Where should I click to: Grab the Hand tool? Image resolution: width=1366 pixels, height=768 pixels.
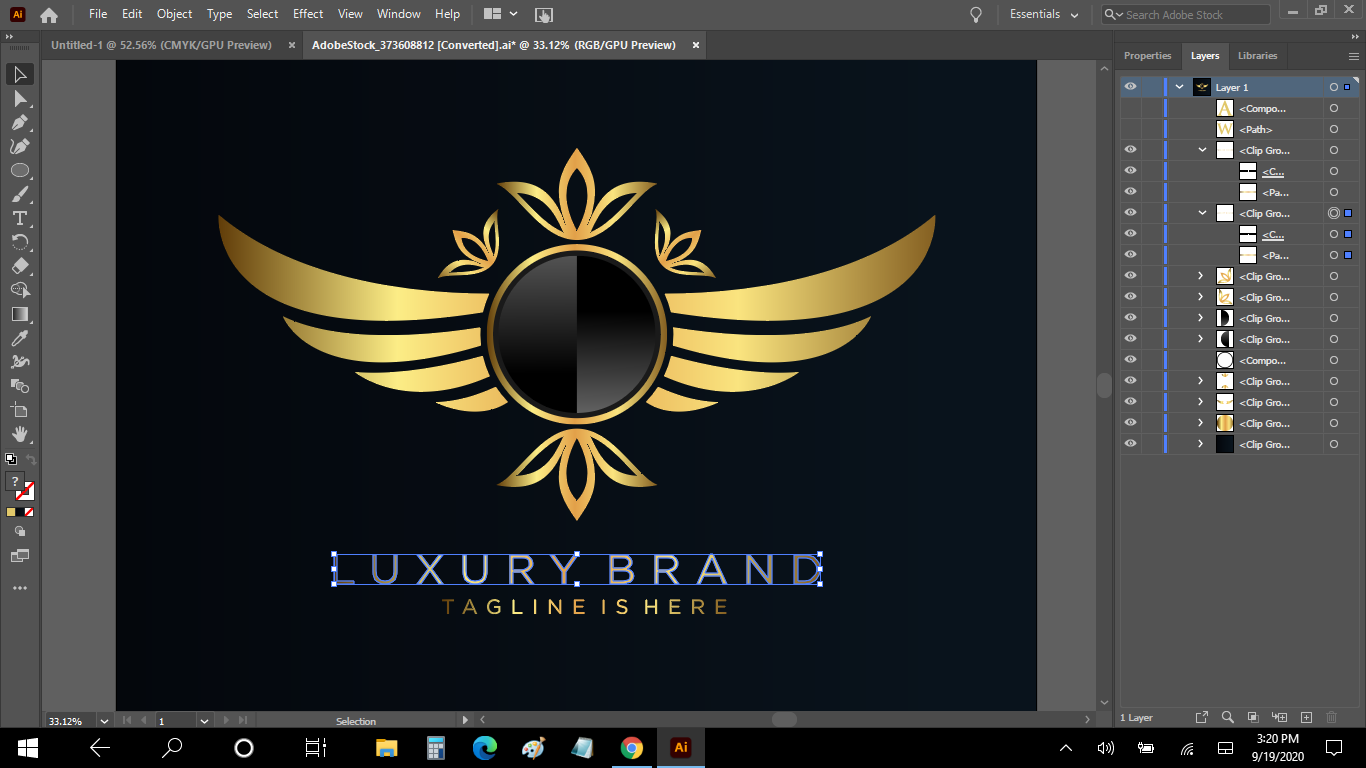click(x=18, y=434)
